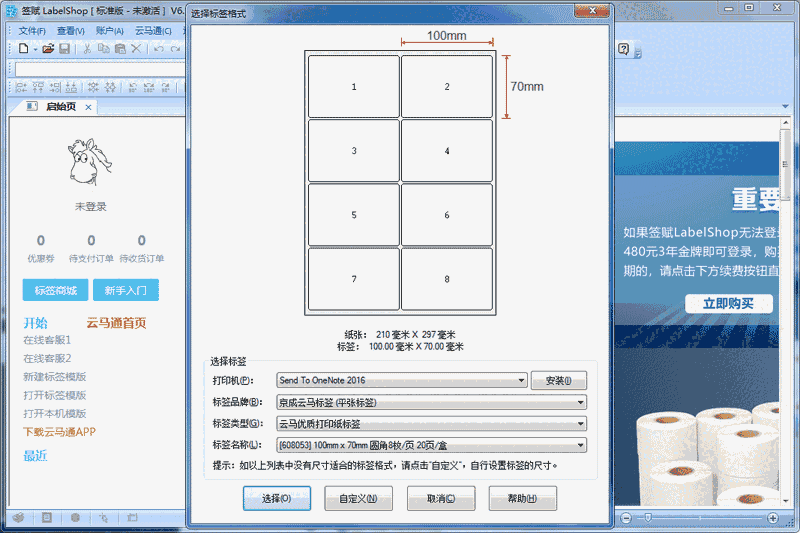Click the Paste clipboard toolbar icon
800x533 pixels.
(x=120, y=48)
